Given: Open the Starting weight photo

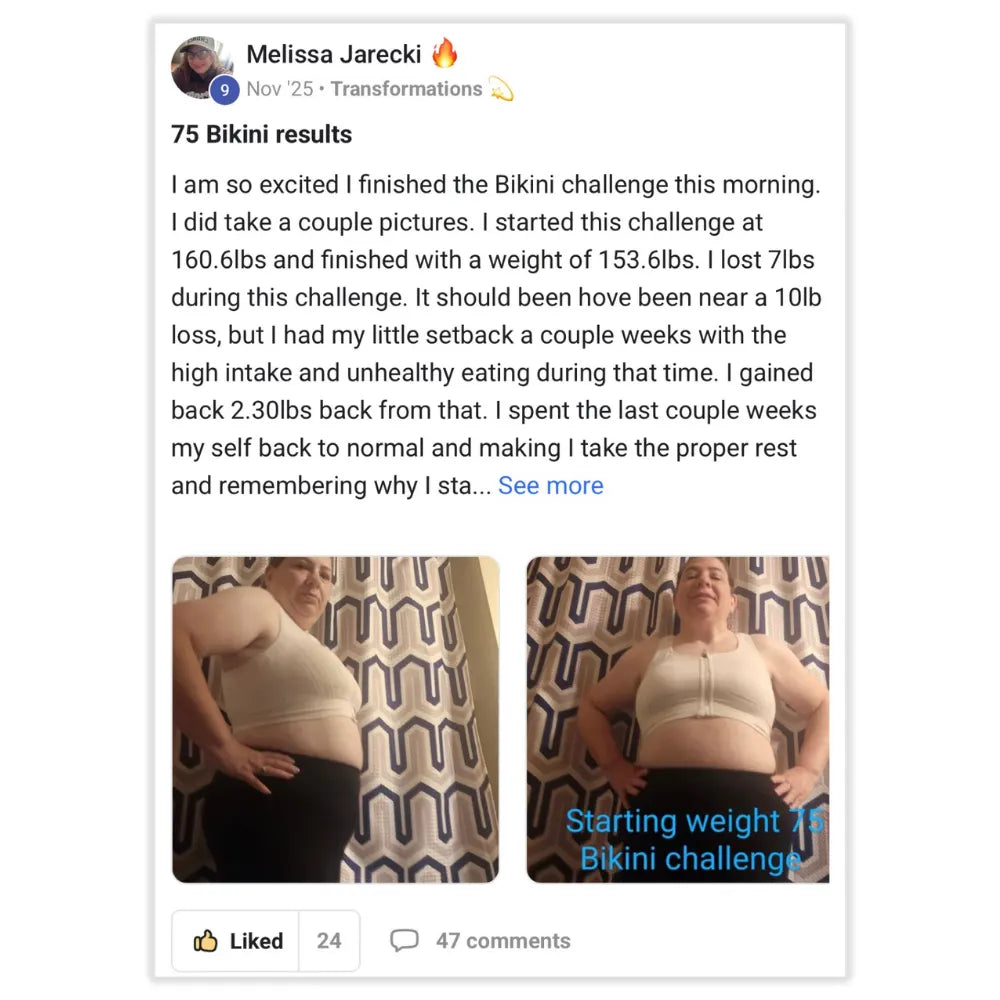Looking at the screenshot, I should (678, 719).
